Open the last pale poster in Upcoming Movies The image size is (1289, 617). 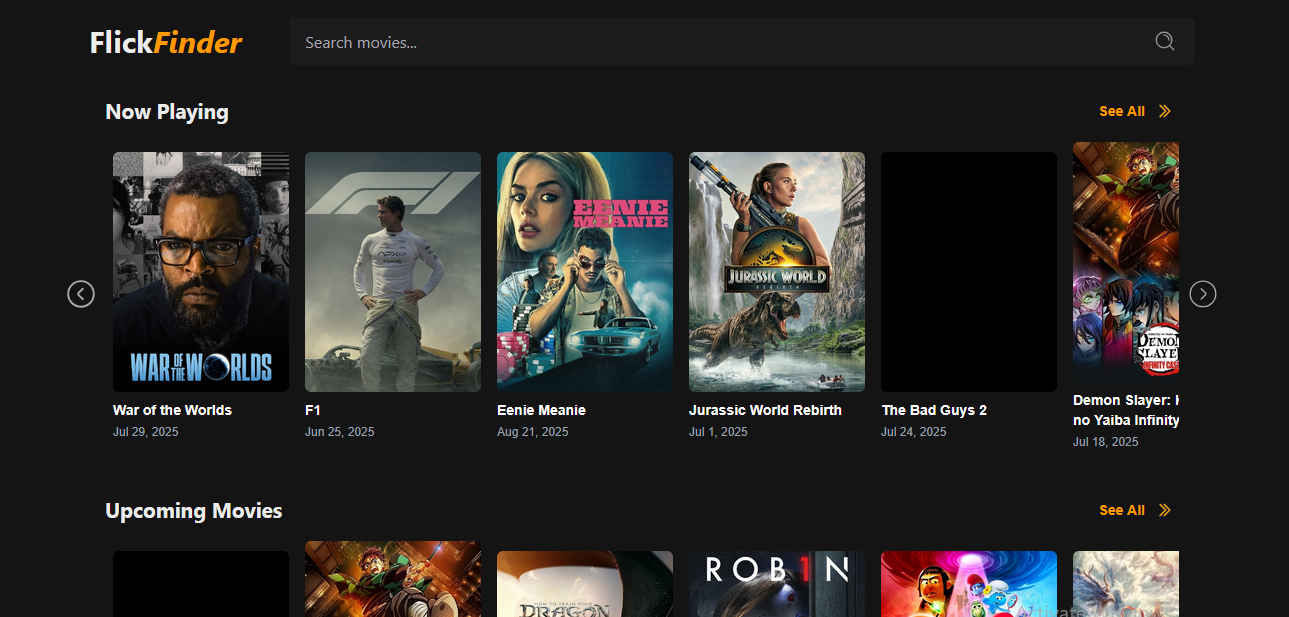(1126, 584)
